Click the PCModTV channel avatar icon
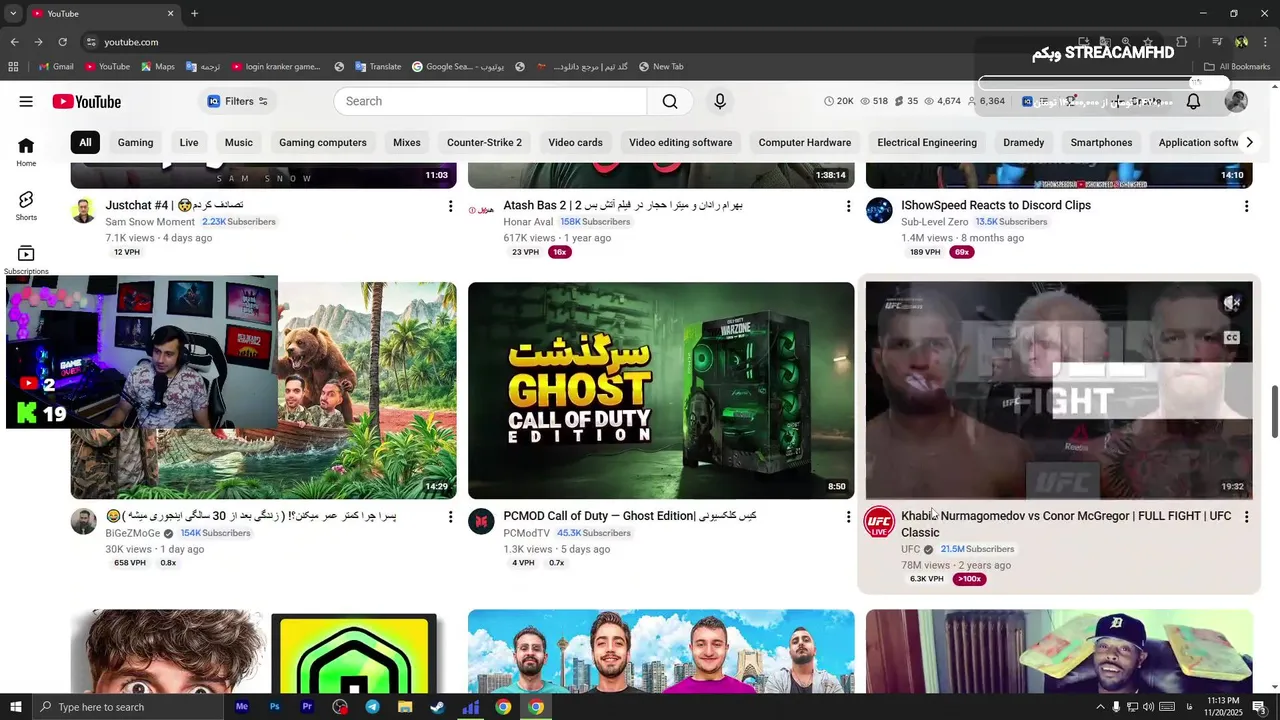 click(481, 522)
